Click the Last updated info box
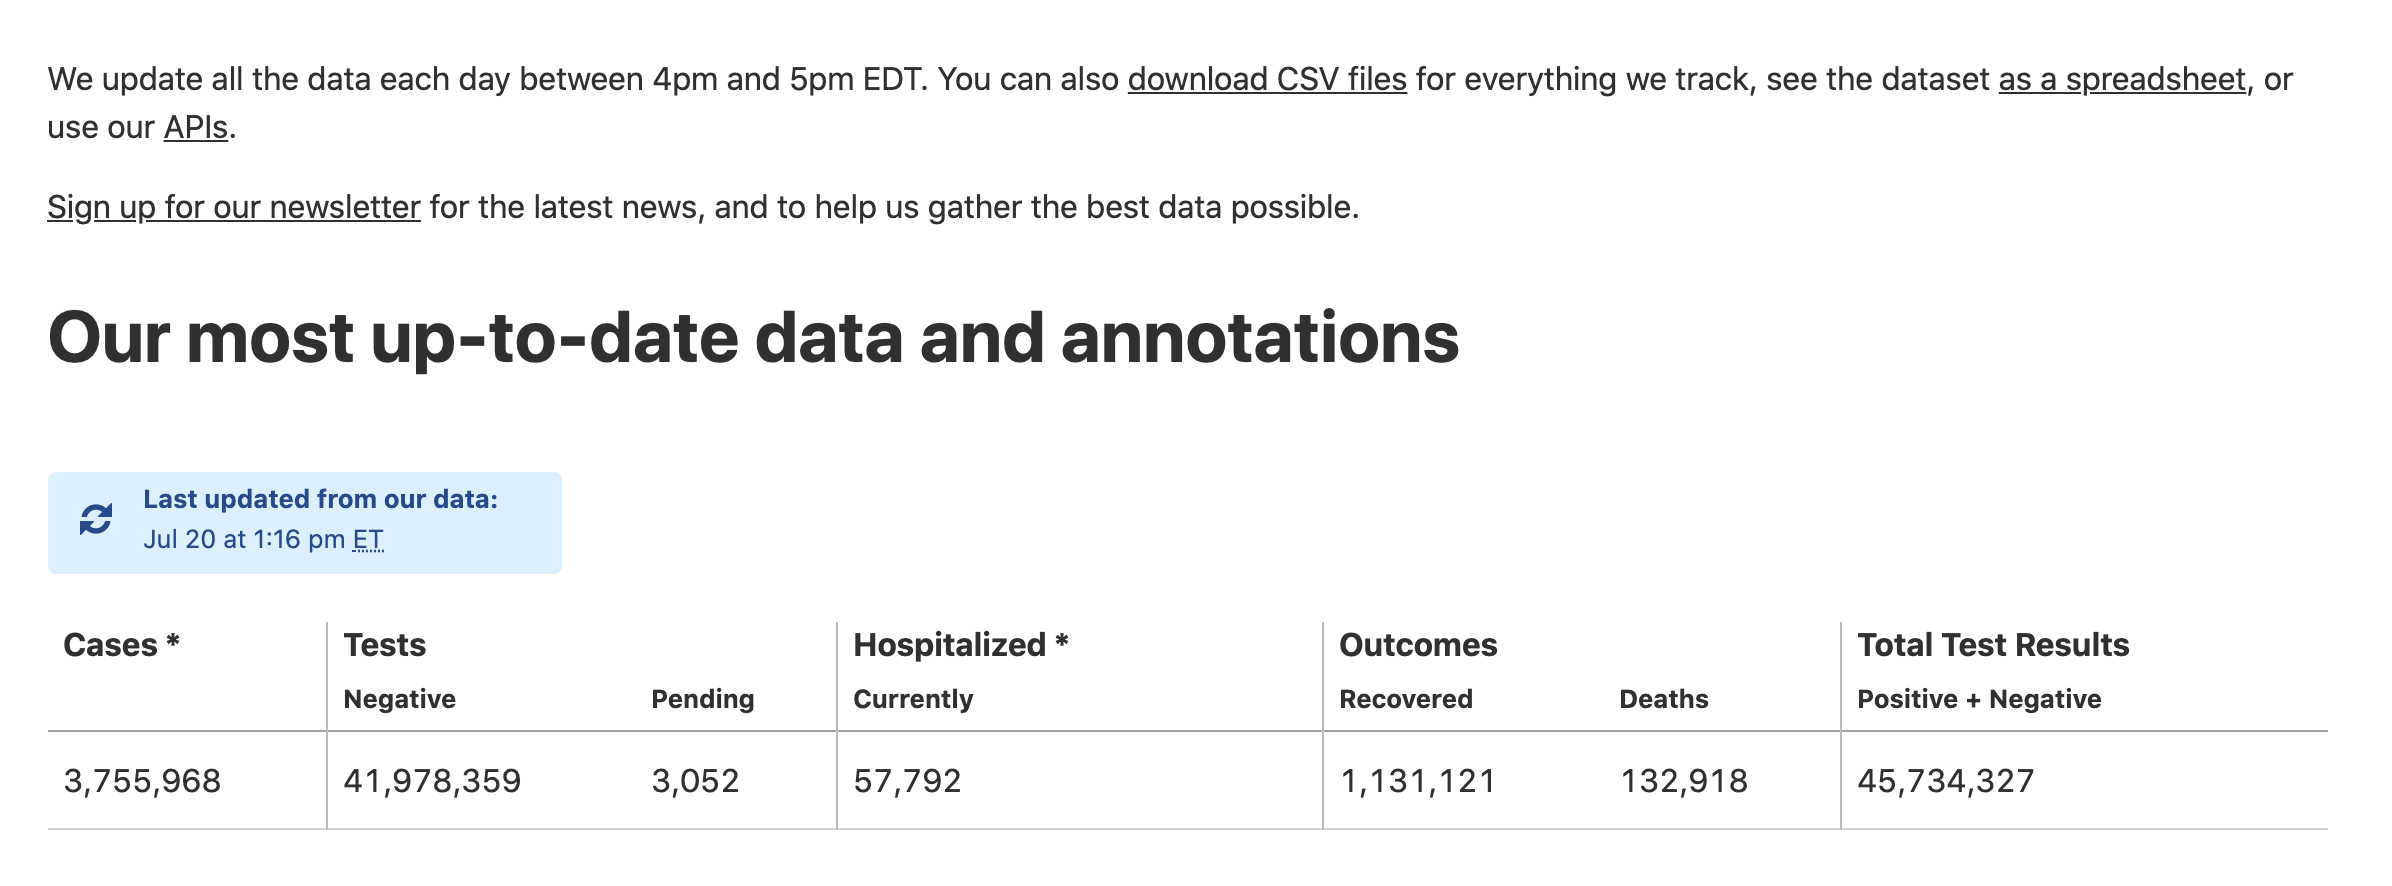The width and height of the screenshot is (2392, 886). (x=305, y=523)
